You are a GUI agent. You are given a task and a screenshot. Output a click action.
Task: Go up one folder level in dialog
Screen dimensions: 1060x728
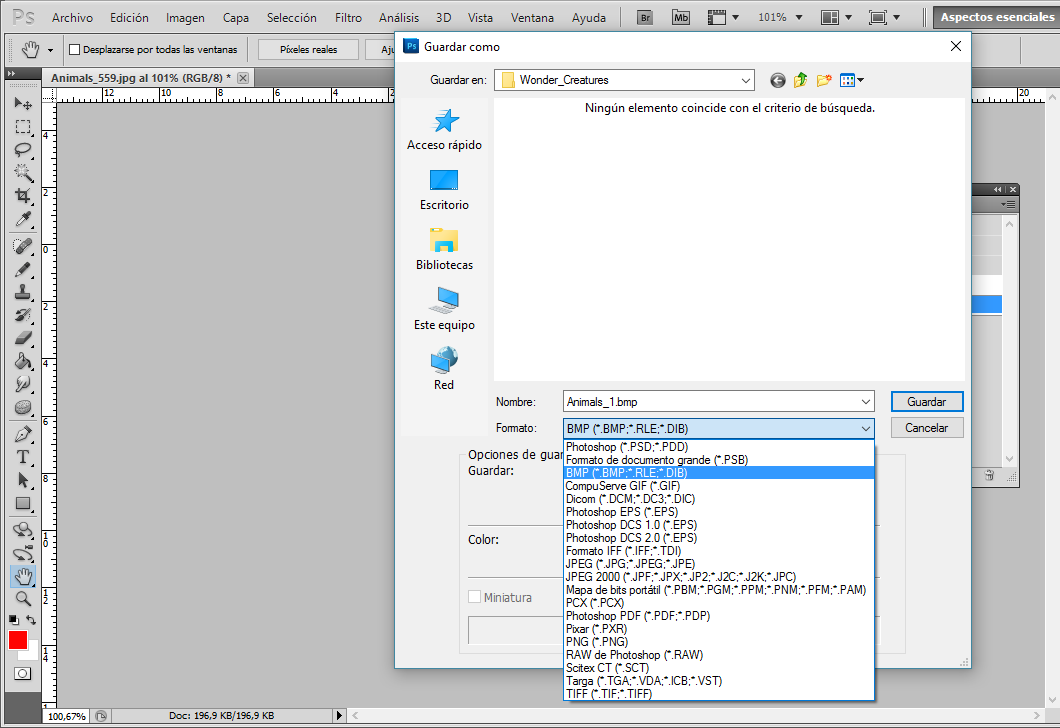coord(800,80)
